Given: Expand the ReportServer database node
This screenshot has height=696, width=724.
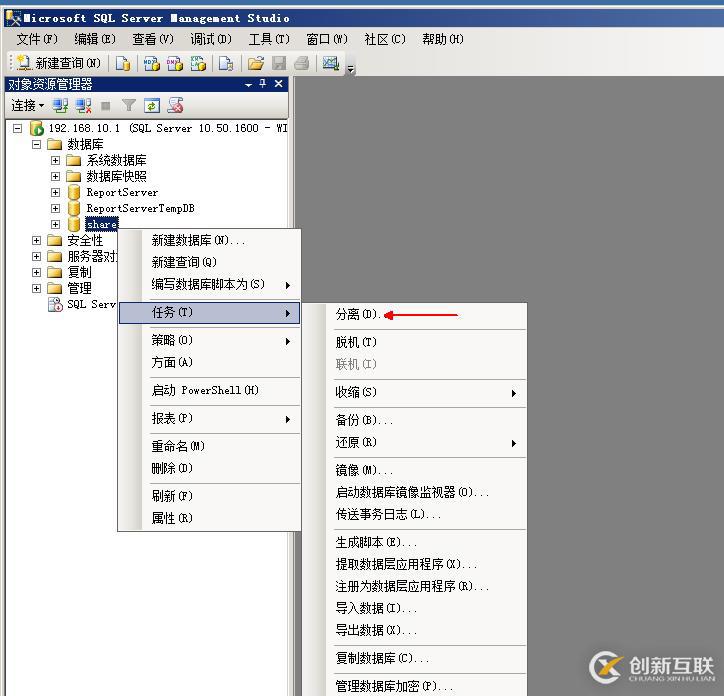Looking at the screenshot, I should 55,192.
